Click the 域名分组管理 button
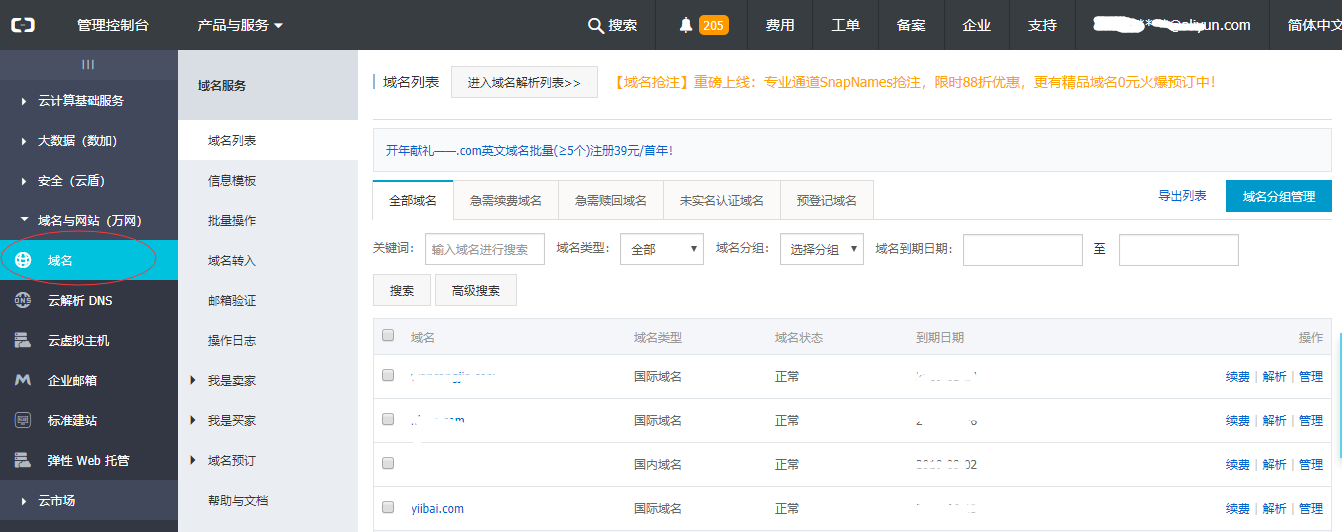The image size is (1342, 532). point(1278,196)
